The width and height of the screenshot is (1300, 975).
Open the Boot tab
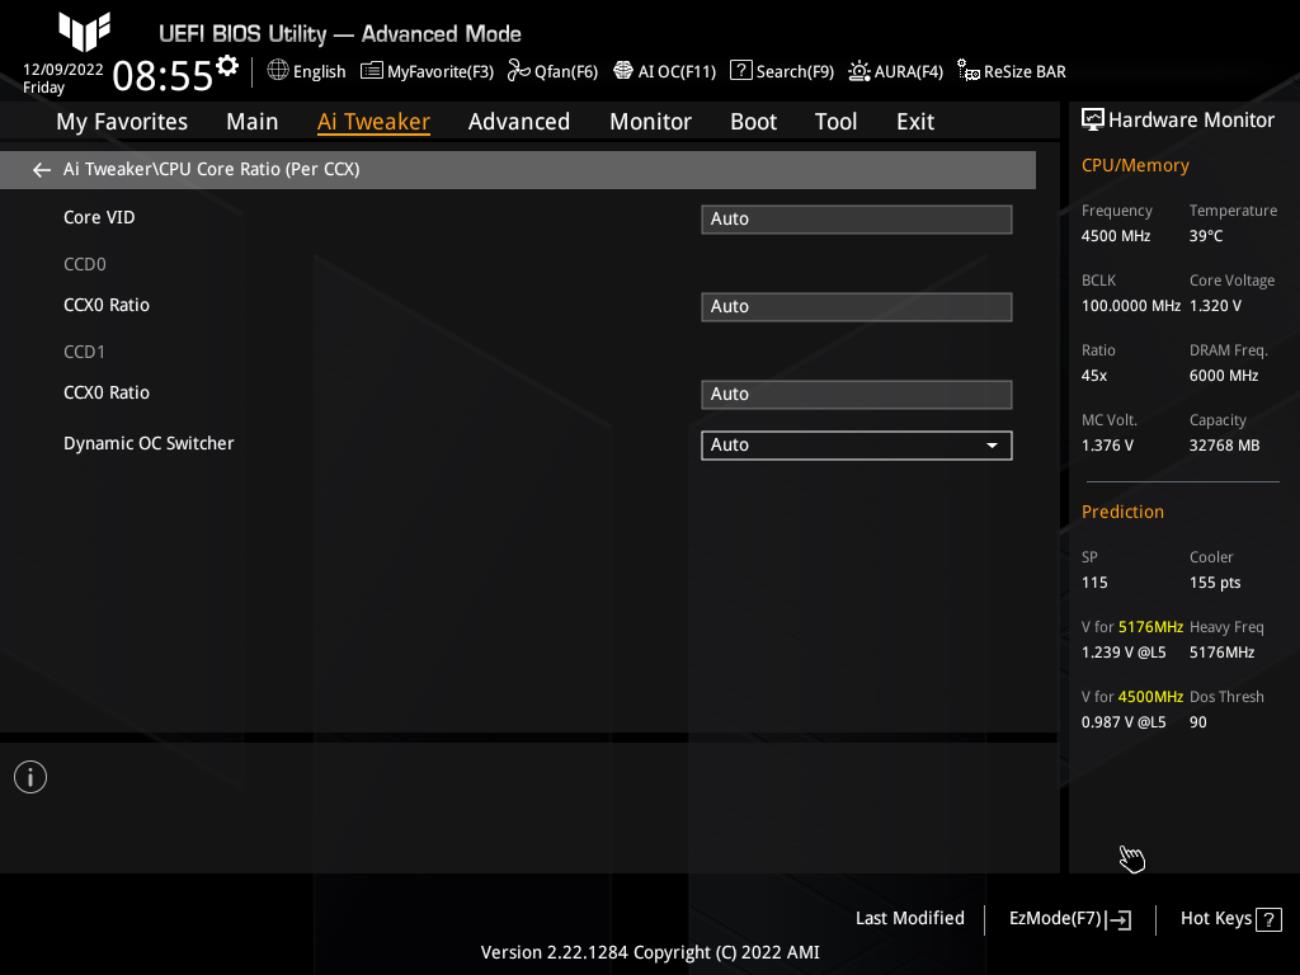coord(753,122)
